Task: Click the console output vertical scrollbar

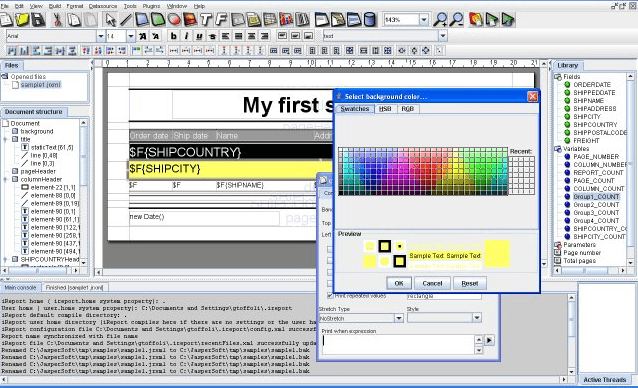Action: 571,335
